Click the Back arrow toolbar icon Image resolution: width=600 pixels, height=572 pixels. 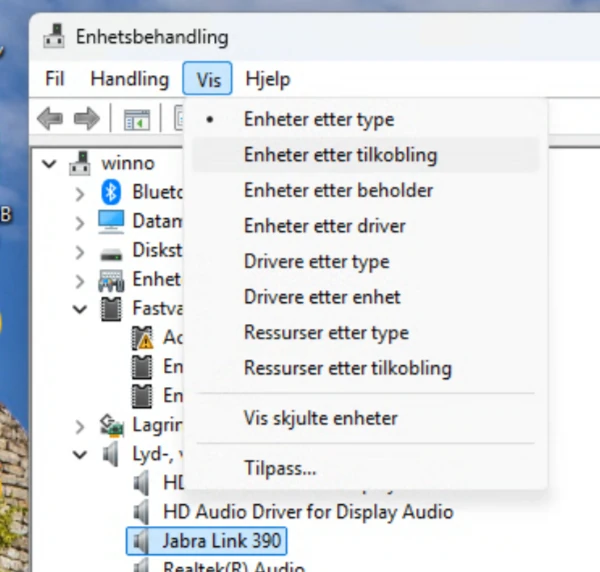coord(50,119)
